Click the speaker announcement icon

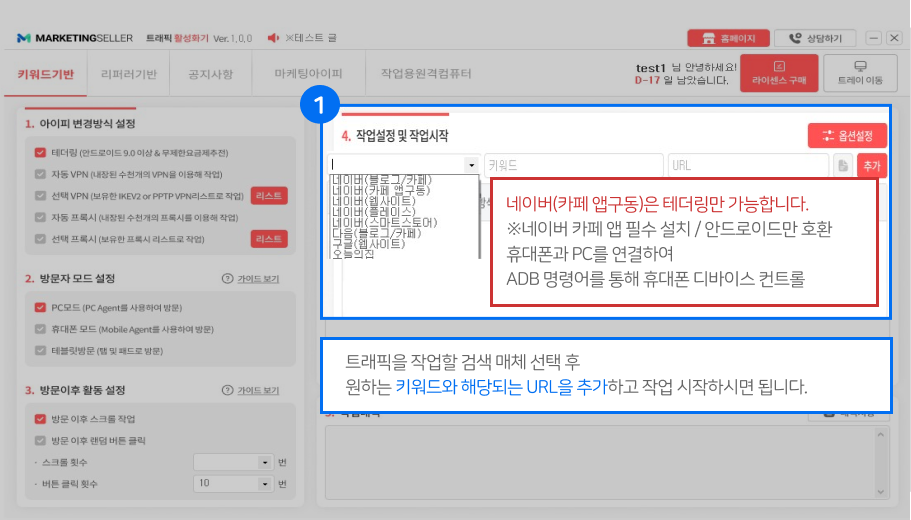(273, 38)
